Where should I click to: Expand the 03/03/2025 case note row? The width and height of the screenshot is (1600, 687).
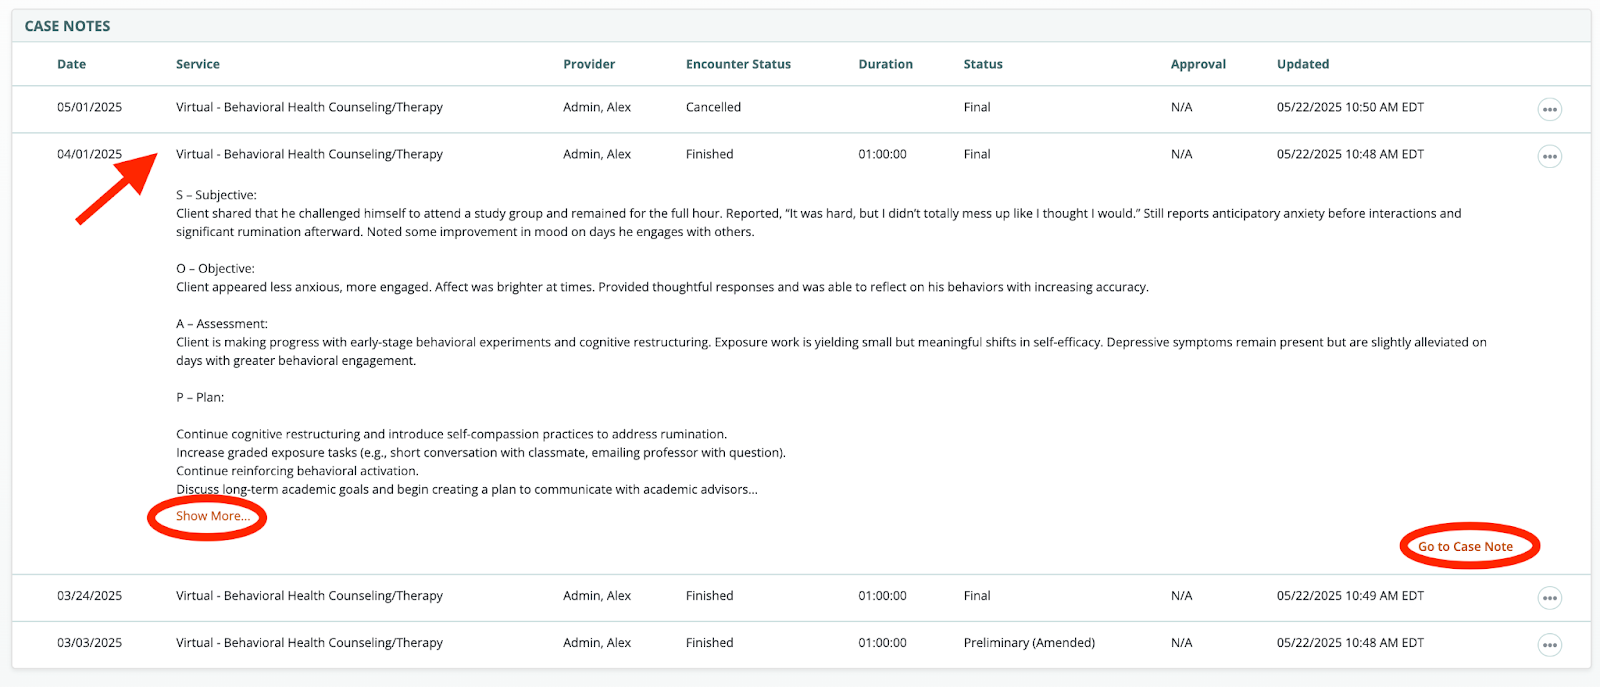pos(800,643)
